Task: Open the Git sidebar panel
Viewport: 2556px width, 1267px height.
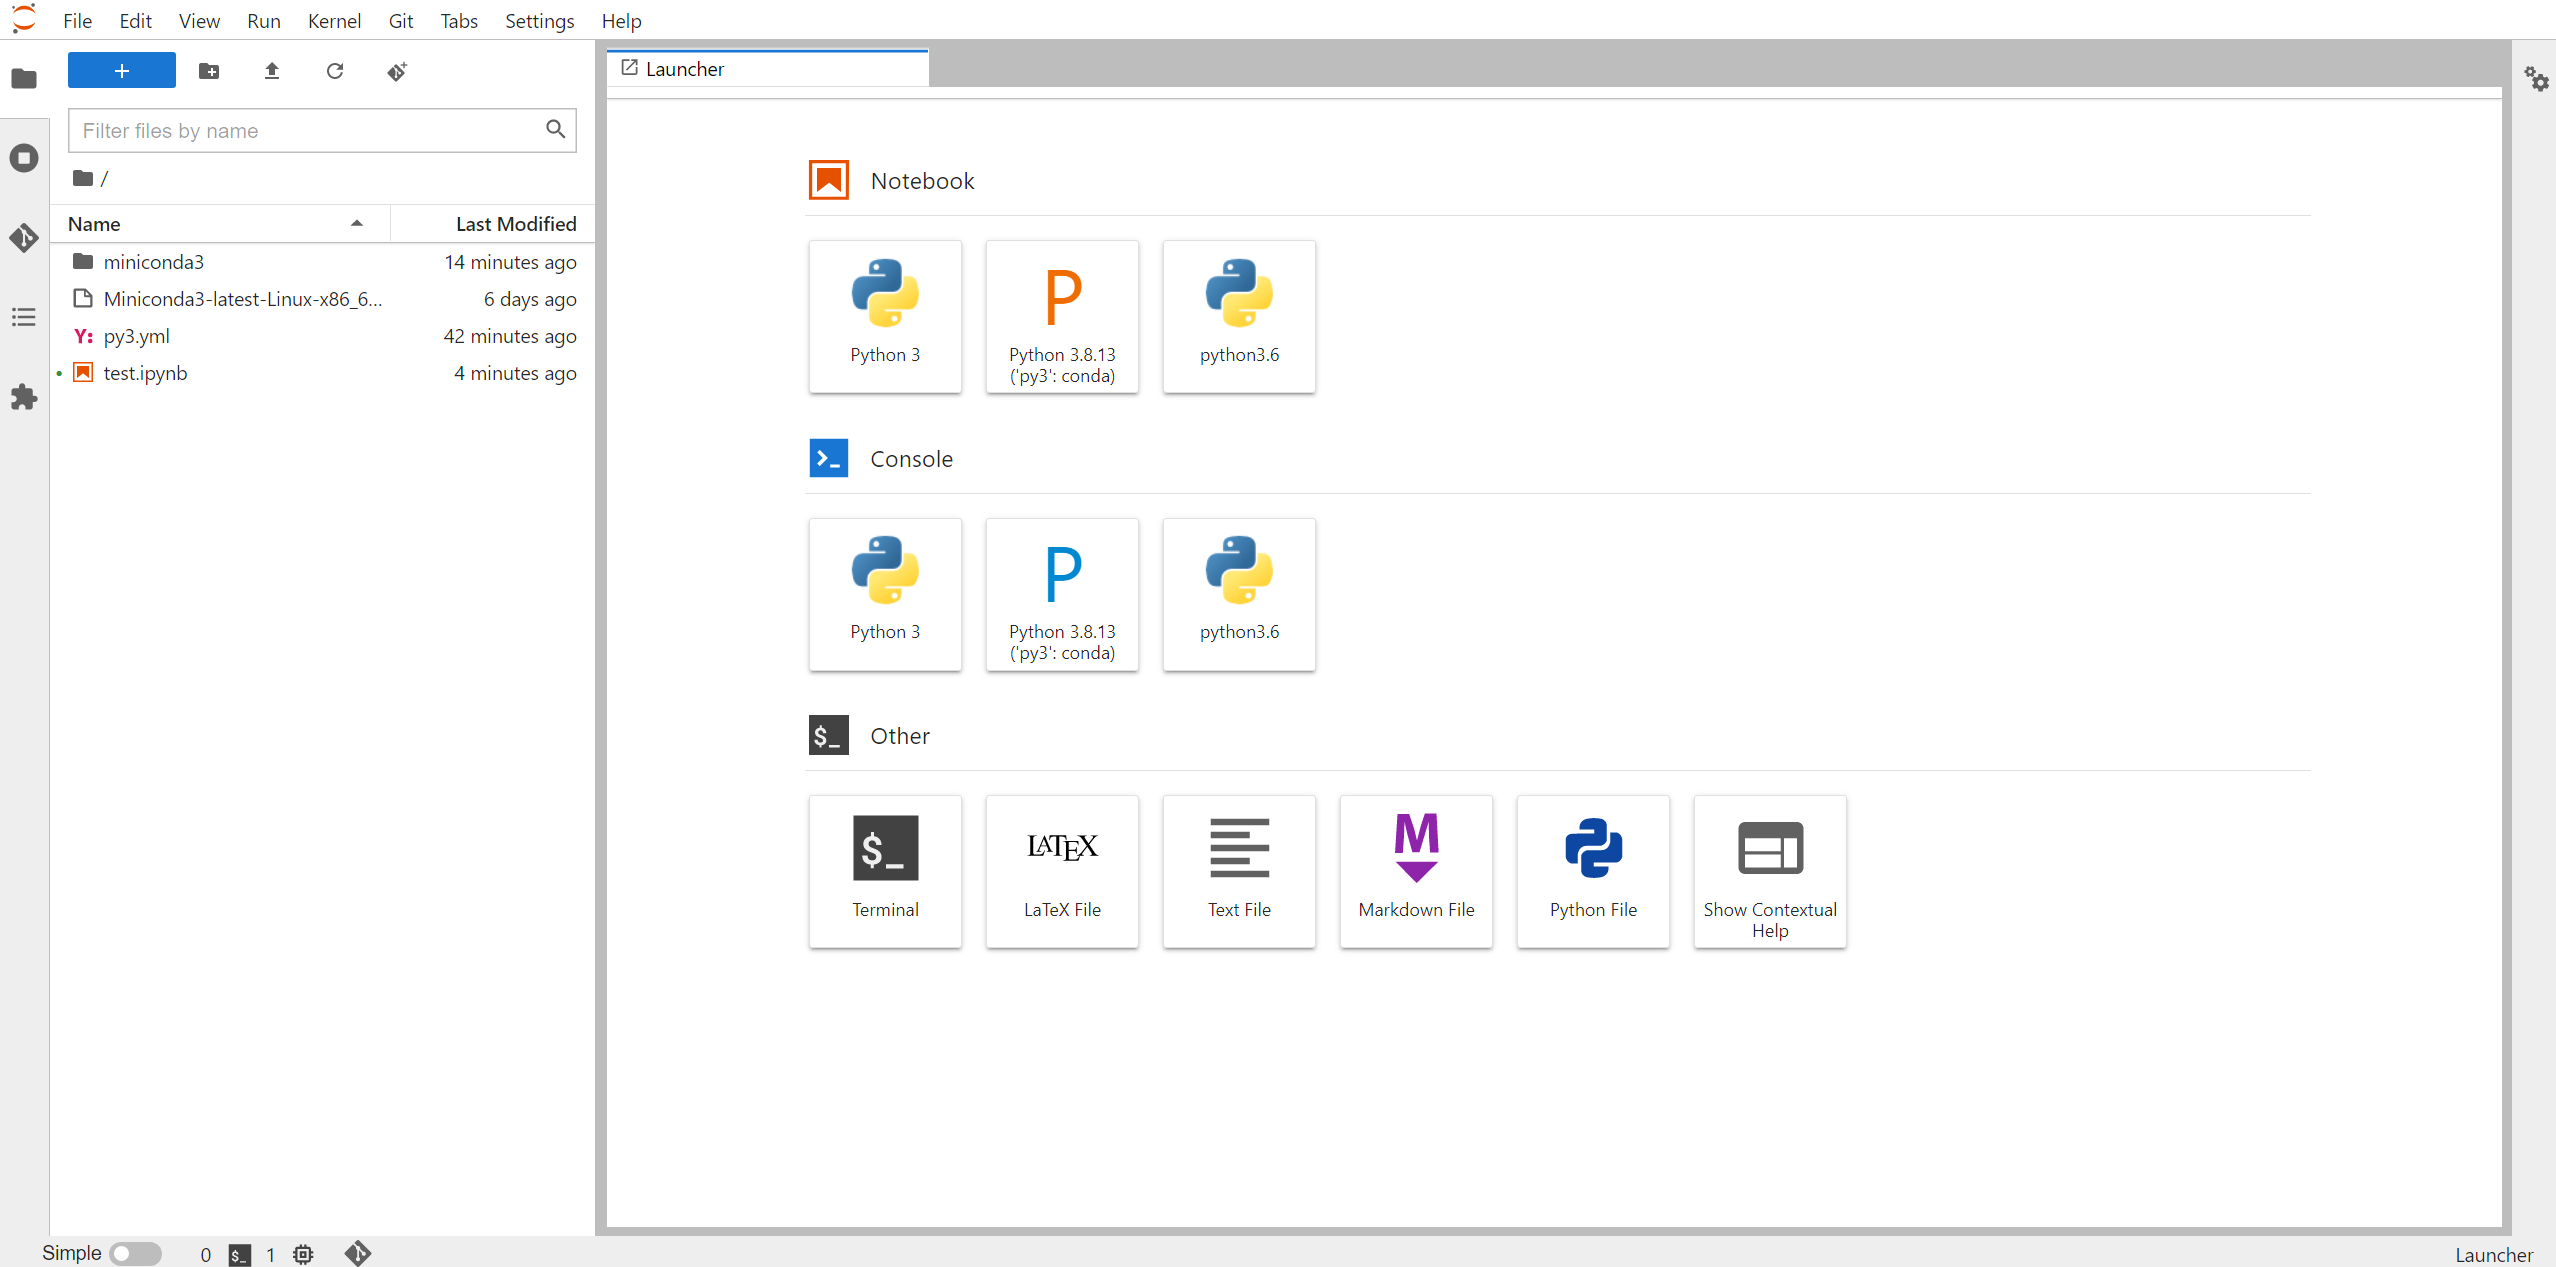Action: tap(24, 238)
